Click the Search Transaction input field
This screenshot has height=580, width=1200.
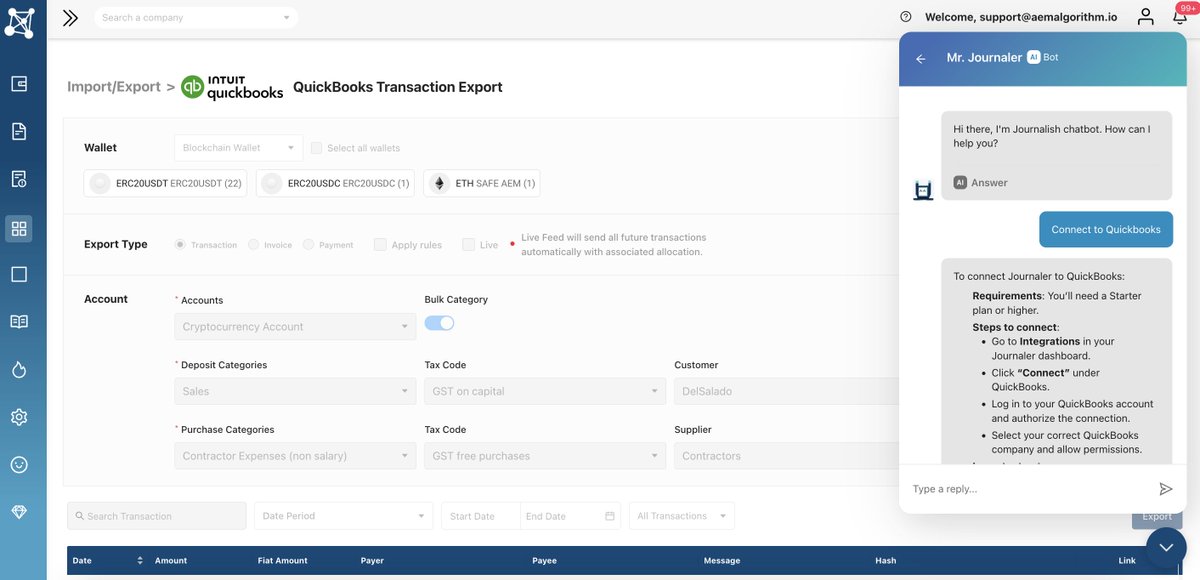click(157, 516)
